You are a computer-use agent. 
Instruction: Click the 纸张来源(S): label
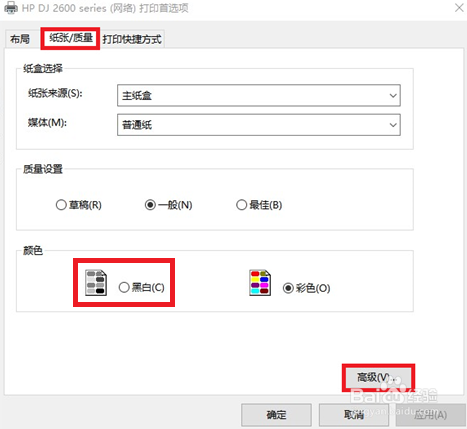coord(55,93)
